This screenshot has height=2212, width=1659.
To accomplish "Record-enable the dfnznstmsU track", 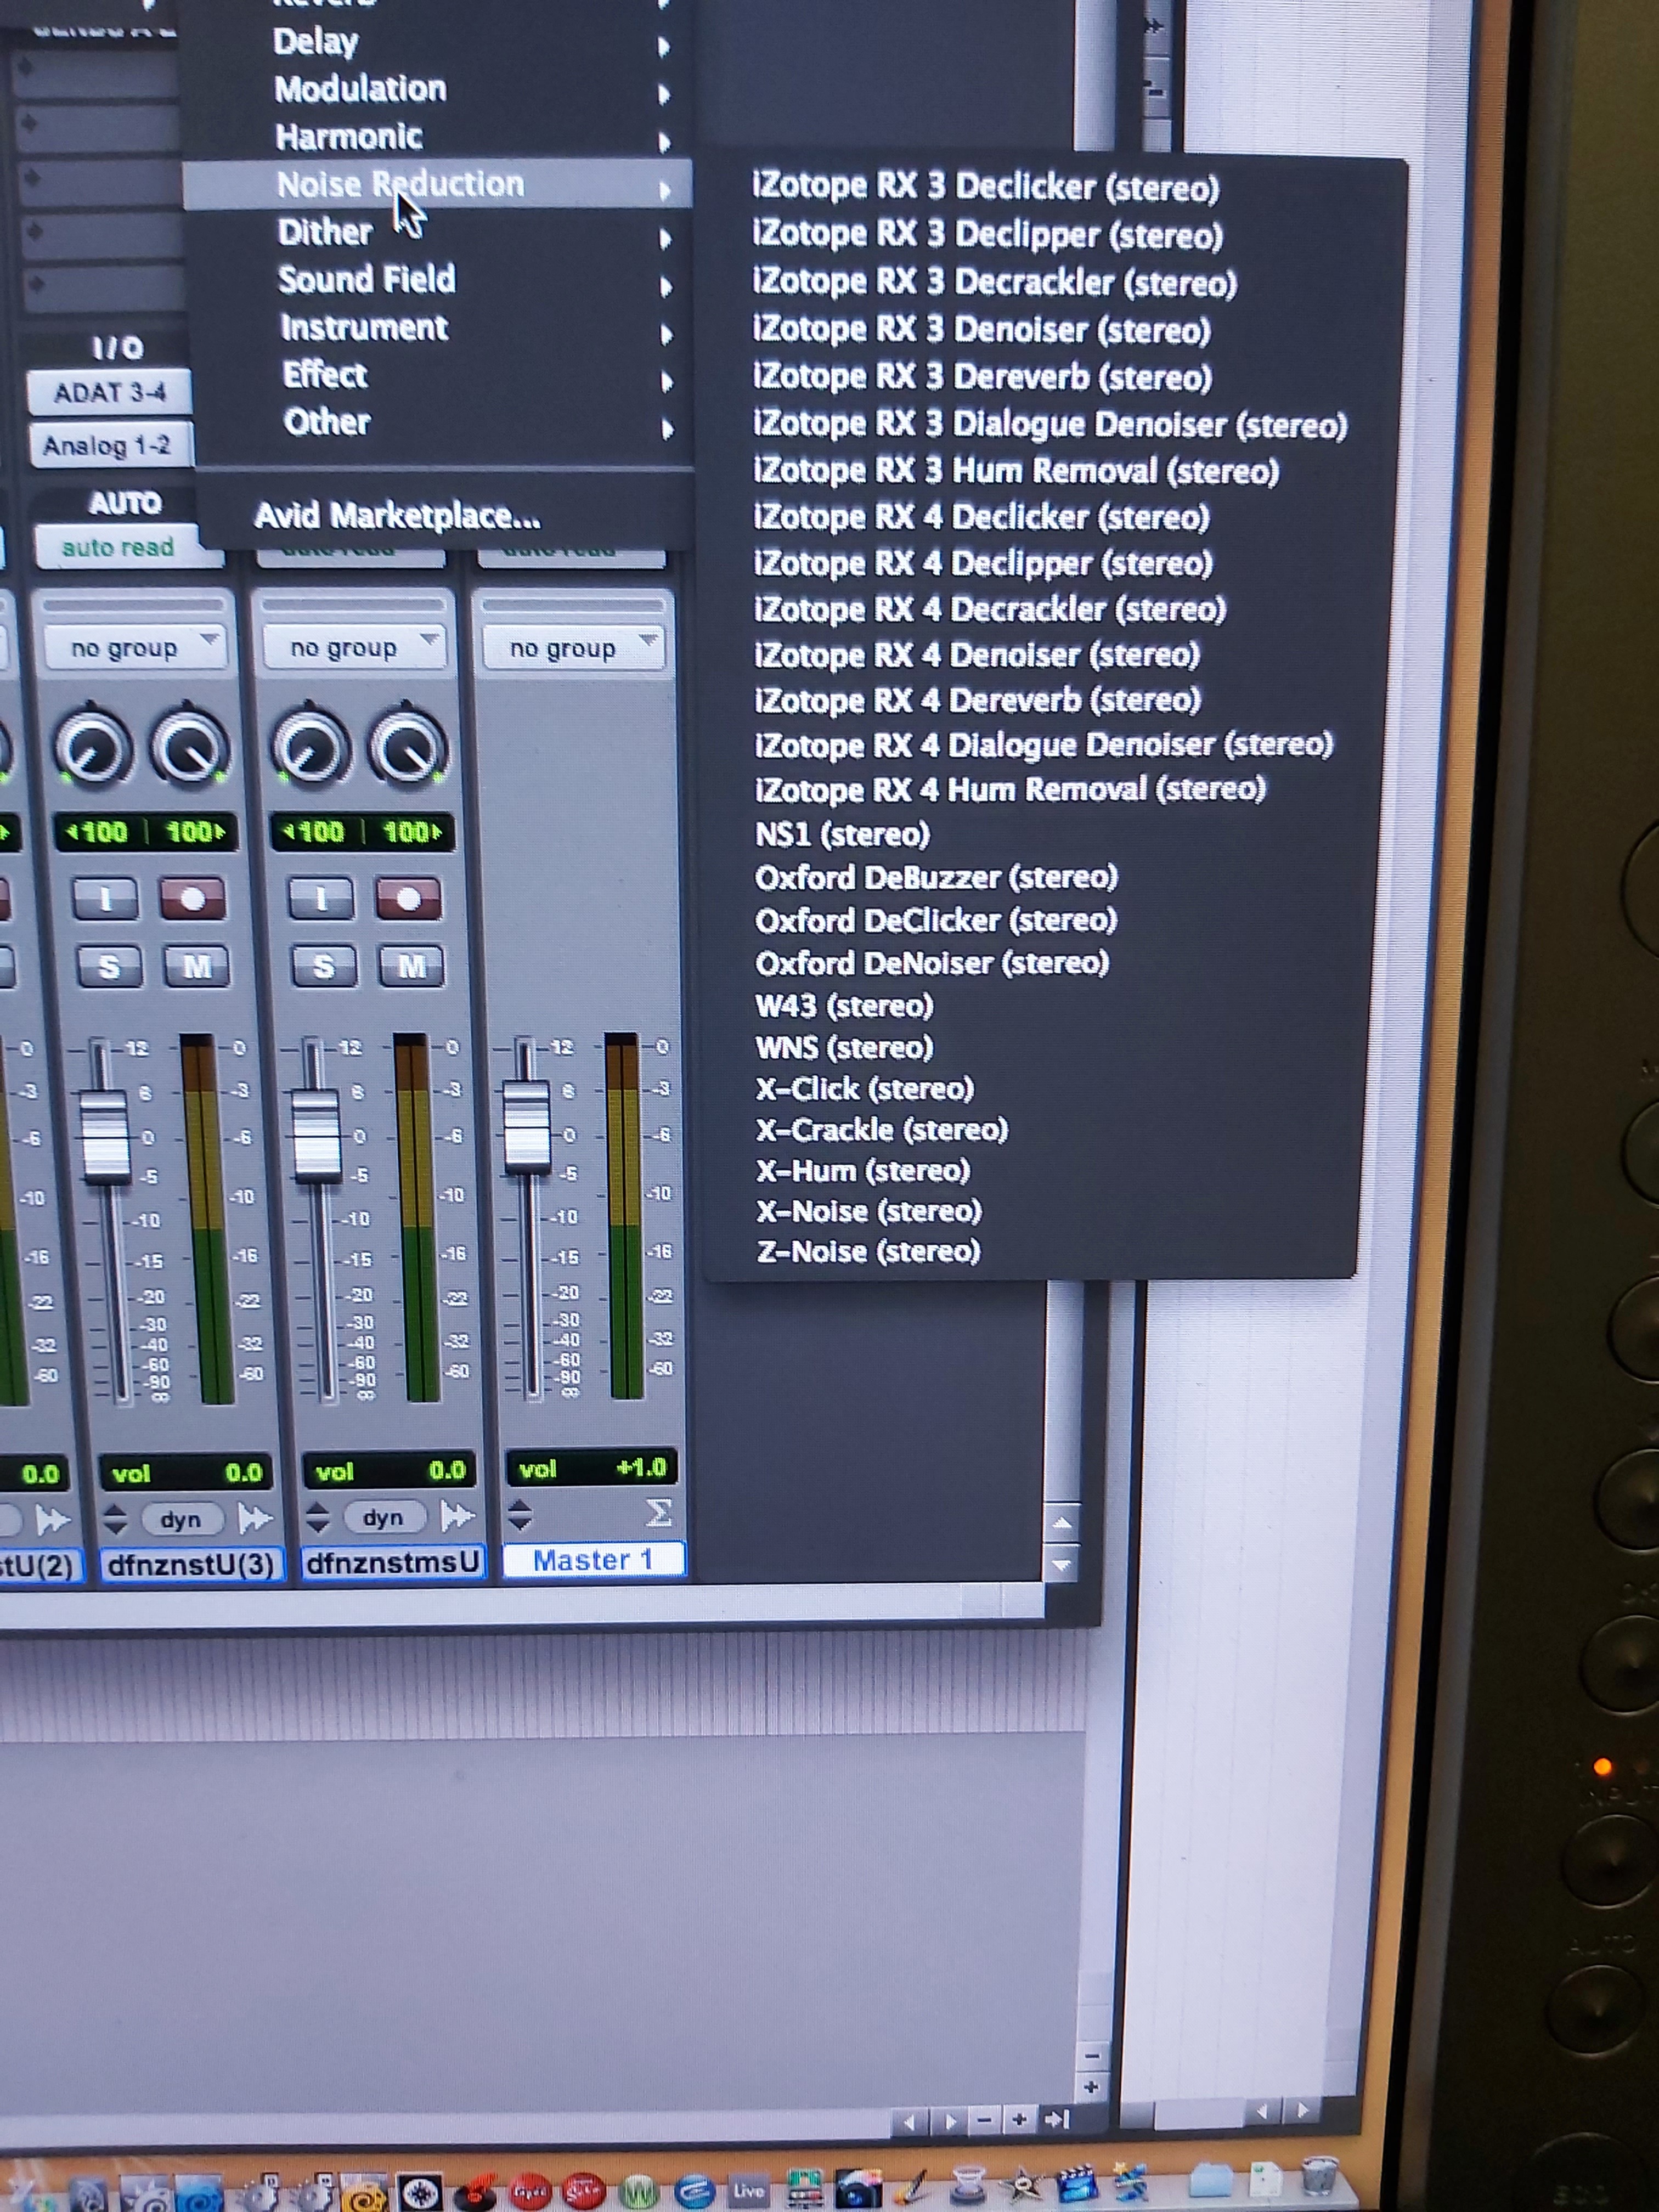I will (x=408, y=899).
